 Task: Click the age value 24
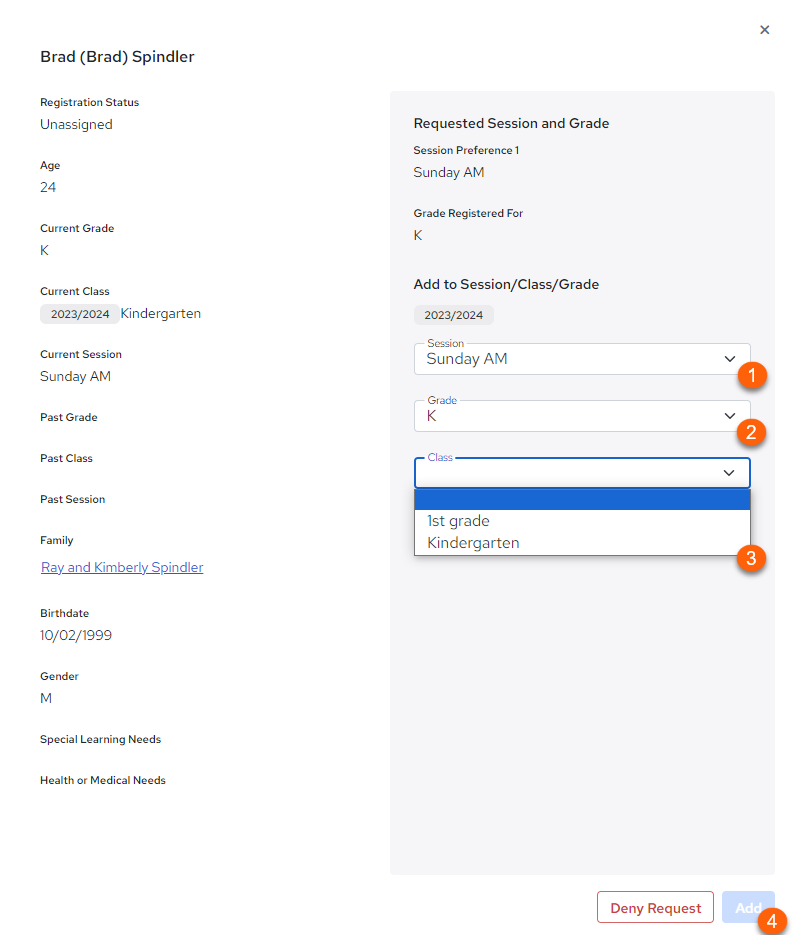pos(48,187)
